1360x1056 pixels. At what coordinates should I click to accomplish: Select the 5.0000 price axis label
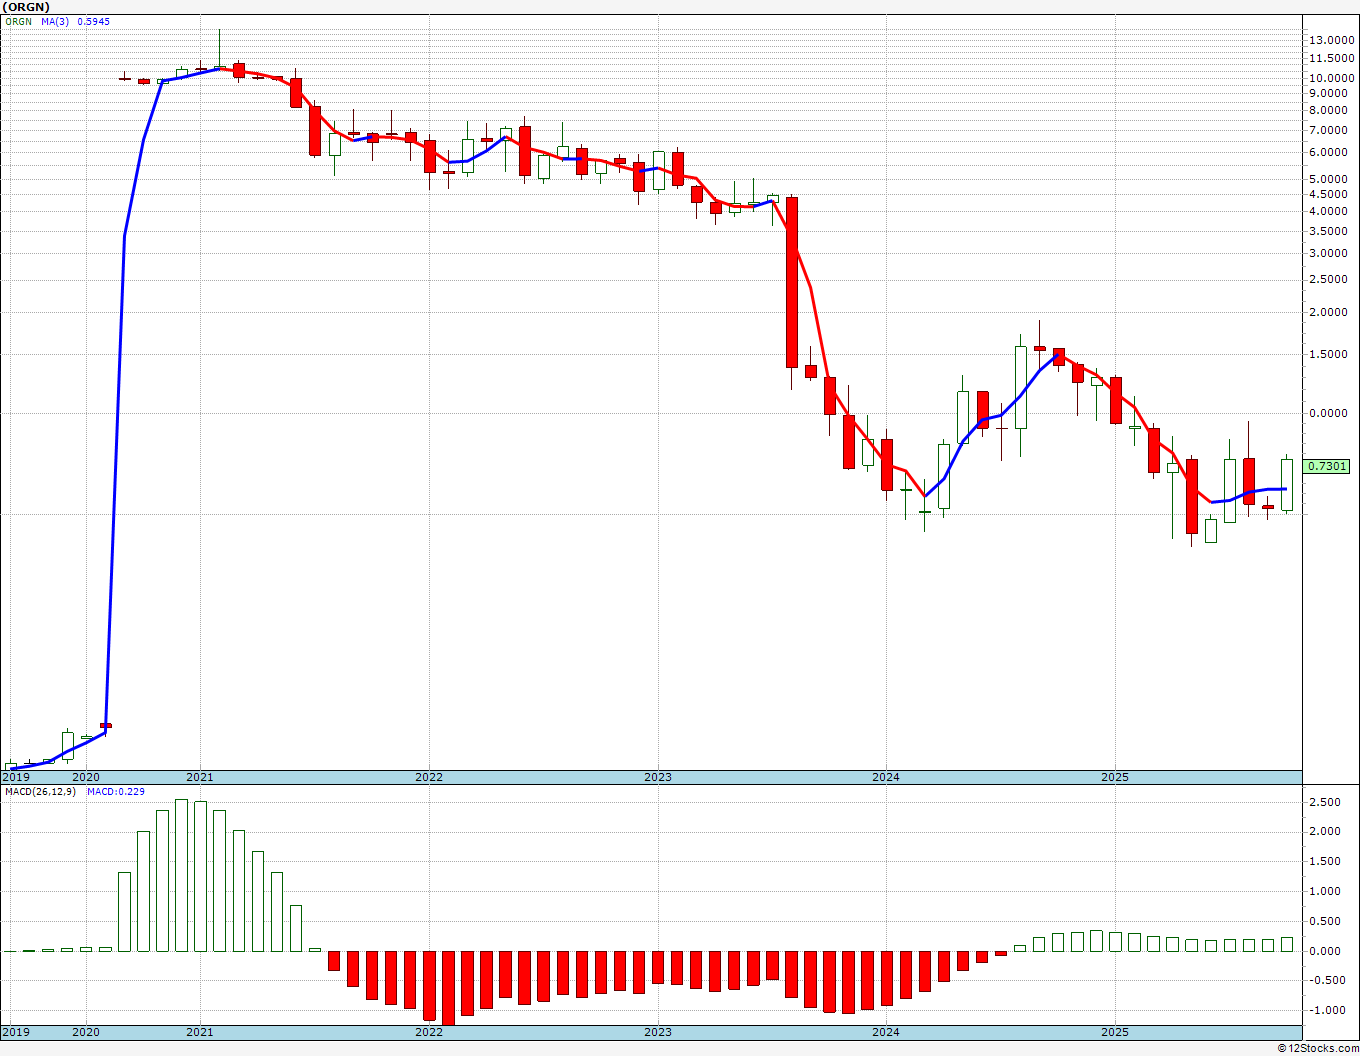tap(1330, 179)
